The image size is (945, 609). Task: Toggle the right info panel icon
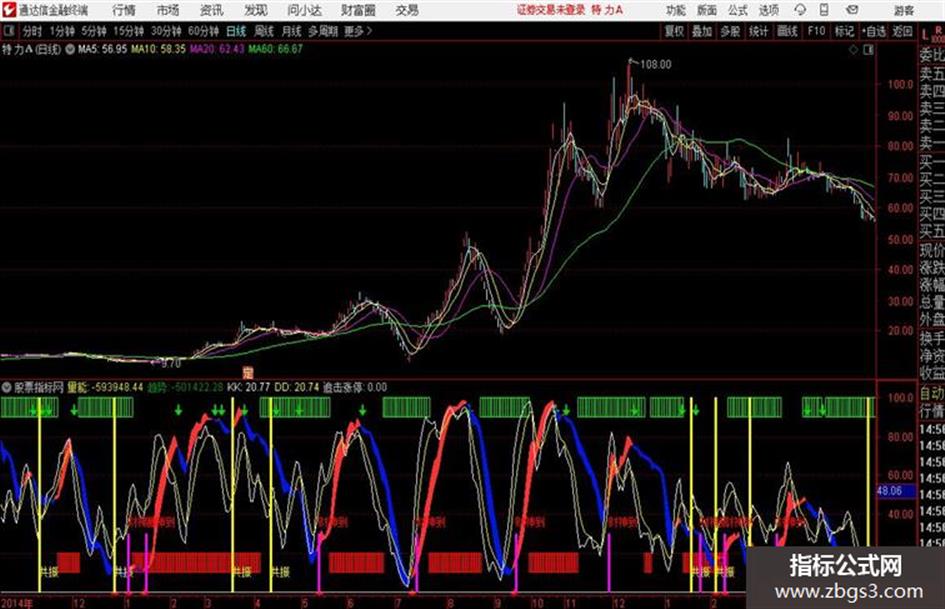click(868, 50)
